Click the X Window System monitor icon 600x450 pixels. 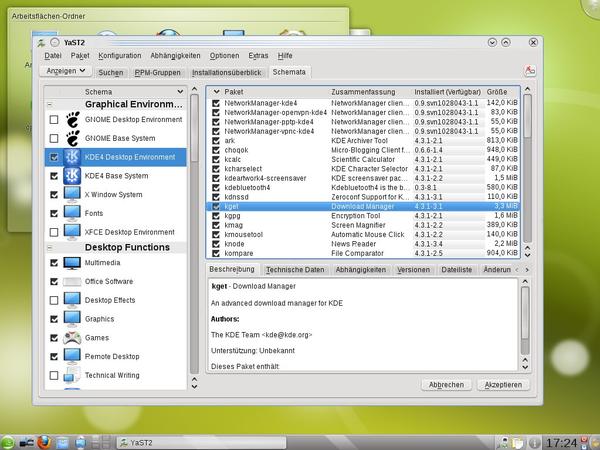click(72, 194)
